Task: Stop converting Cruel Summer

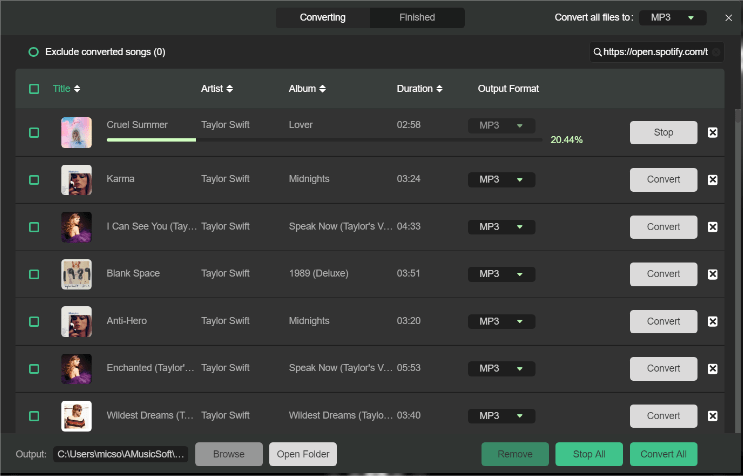Action: (663, 132)
